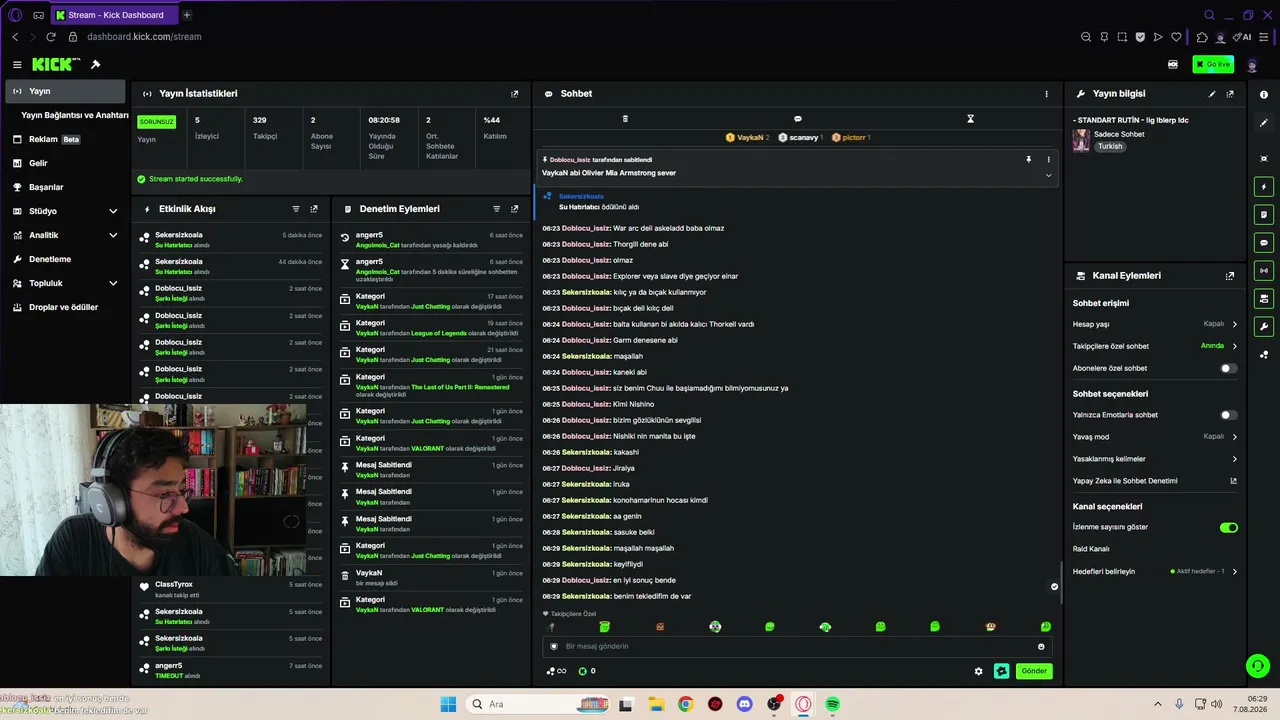This screenshot has width=1280, height=720.
Task: Edit stream info with pencil icon
Action: [x=1212, y=94]
